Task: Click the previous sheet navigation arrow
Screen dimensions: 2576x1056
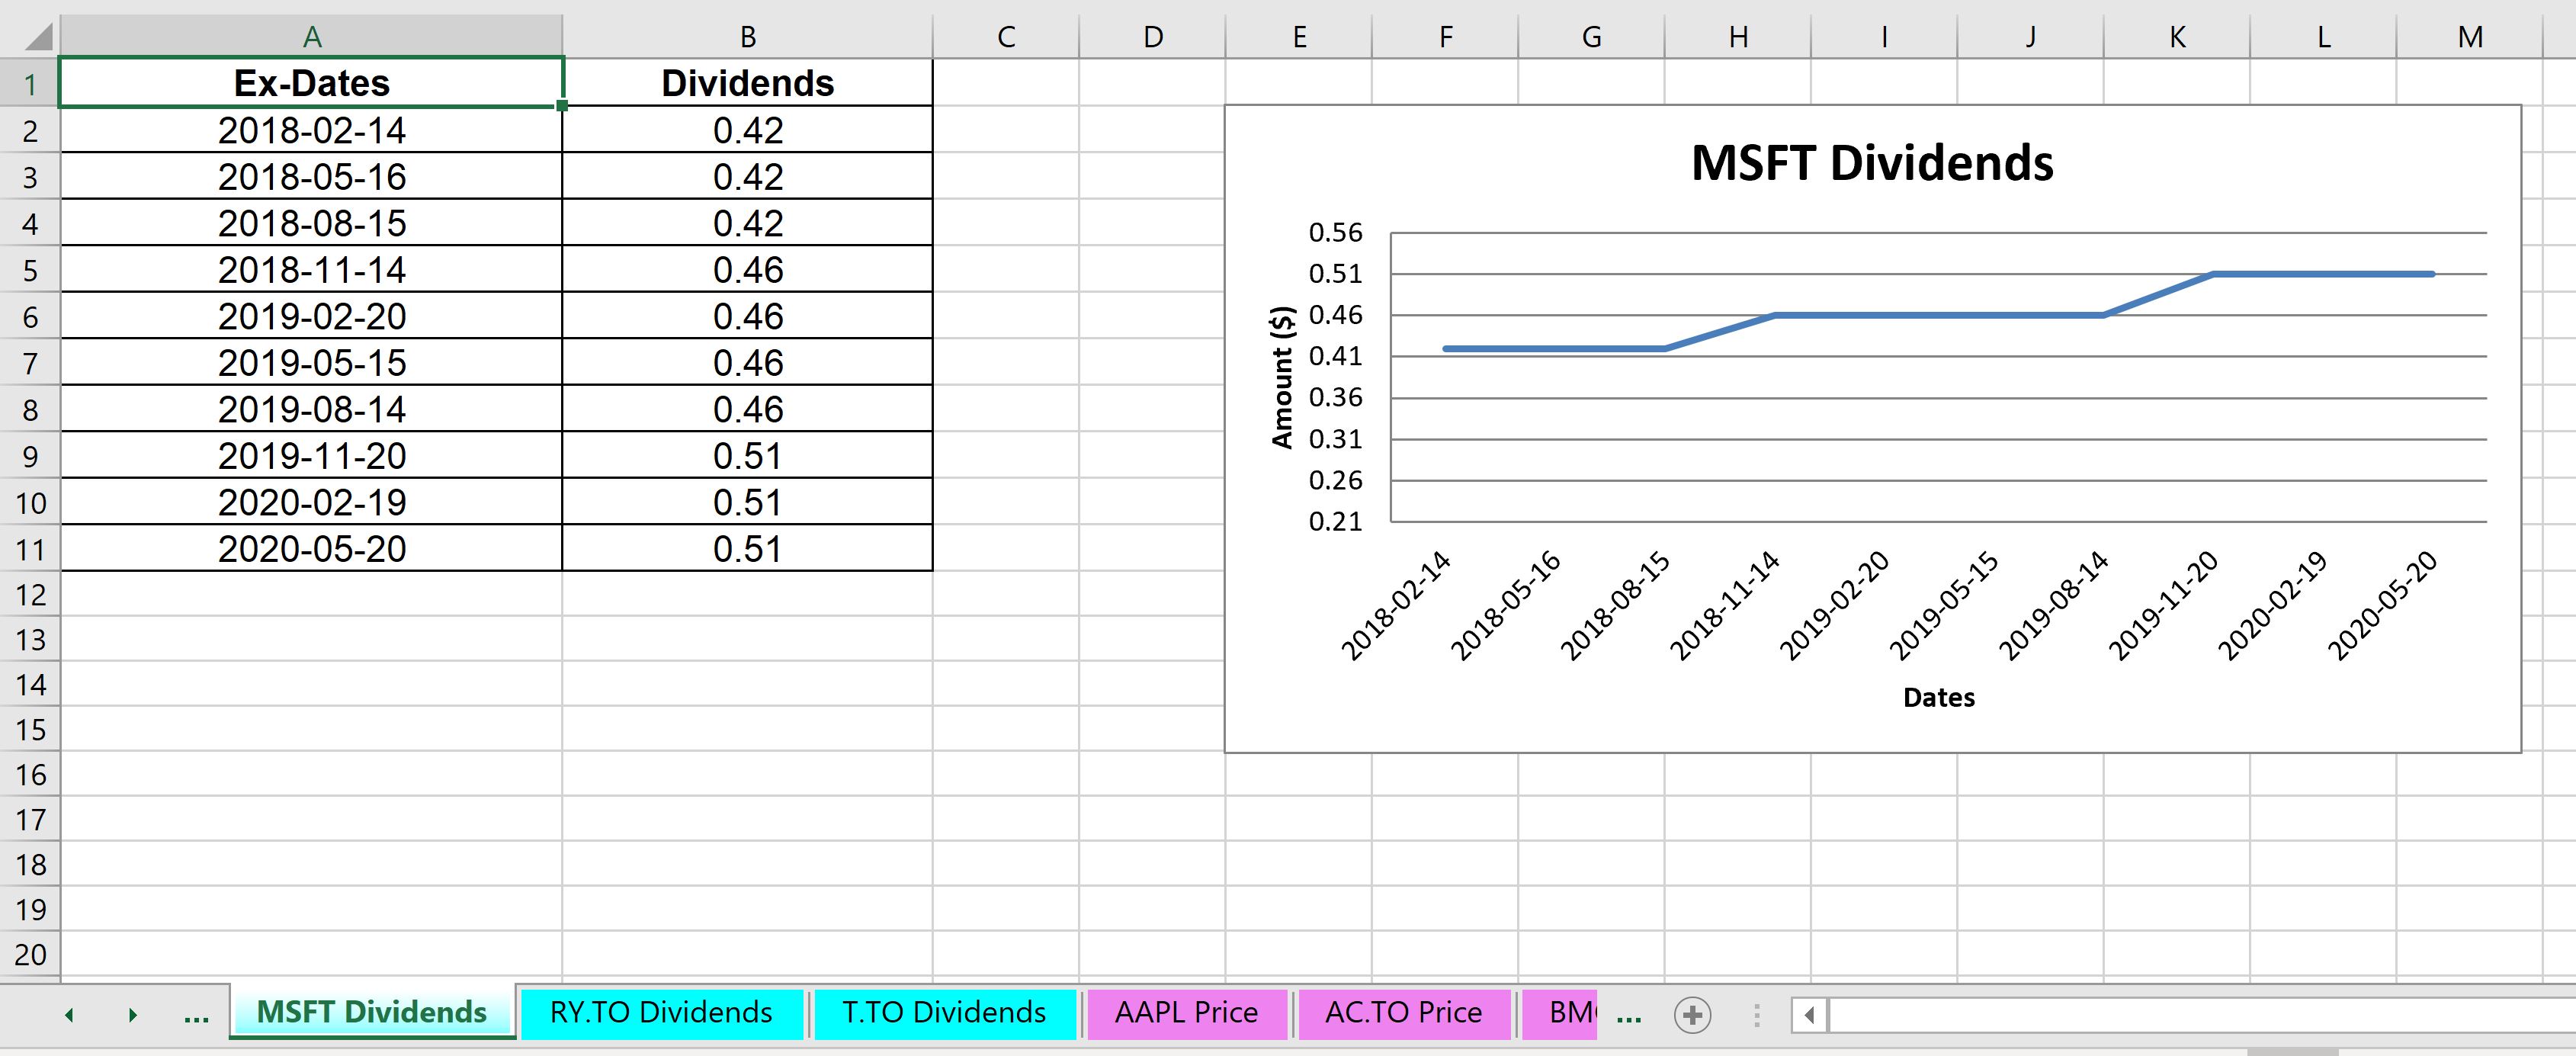Action: click(x=69, y=1015)
